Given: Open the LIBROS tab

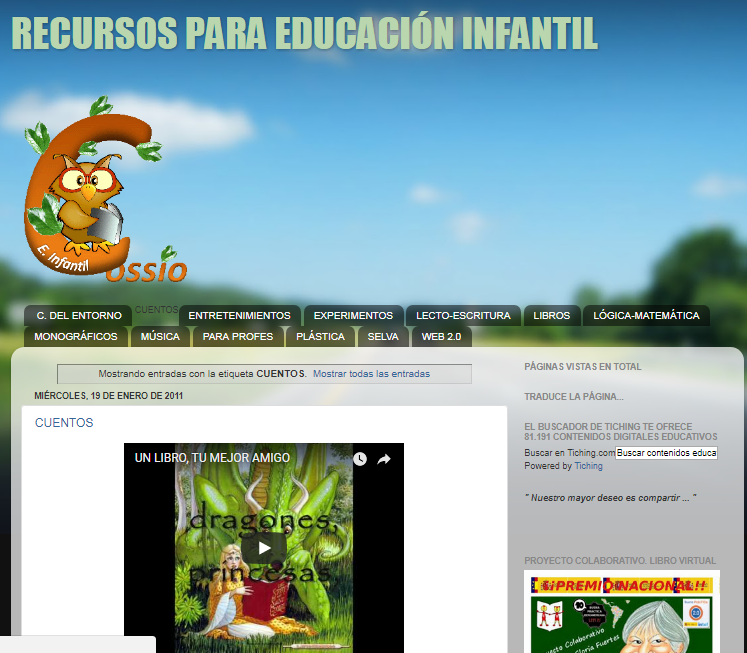Looking at the screenshot, I should (x=551, y=316).
